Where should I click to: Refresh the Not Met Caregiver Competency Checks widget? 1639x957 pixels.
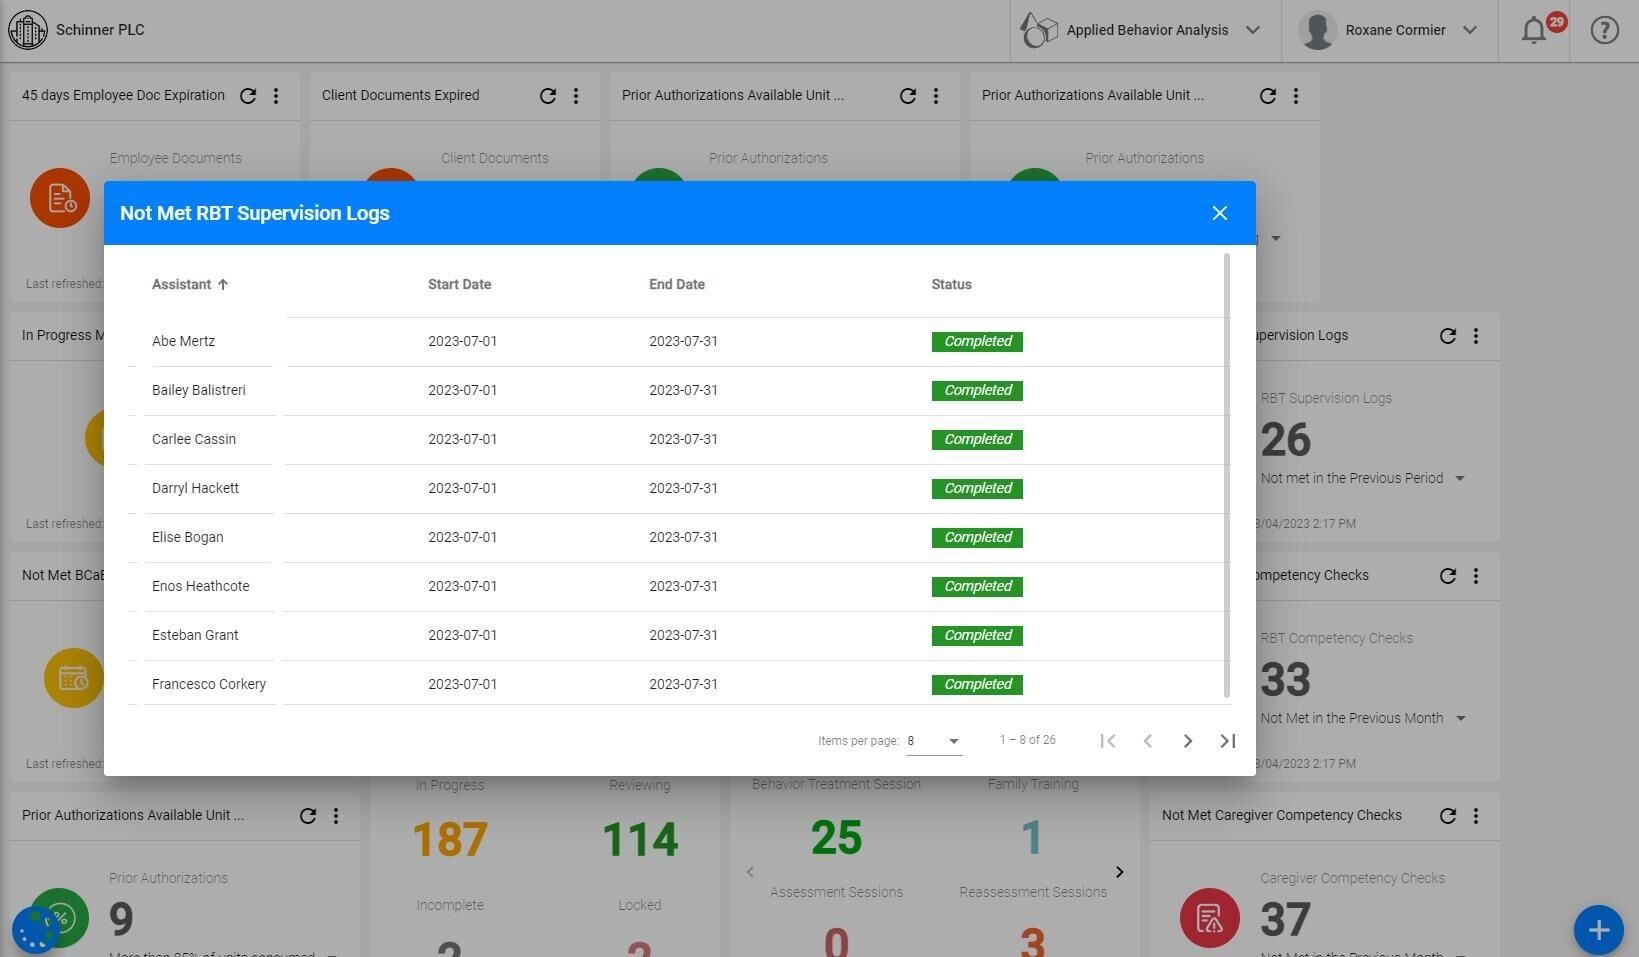click(x=1447, y=816)
